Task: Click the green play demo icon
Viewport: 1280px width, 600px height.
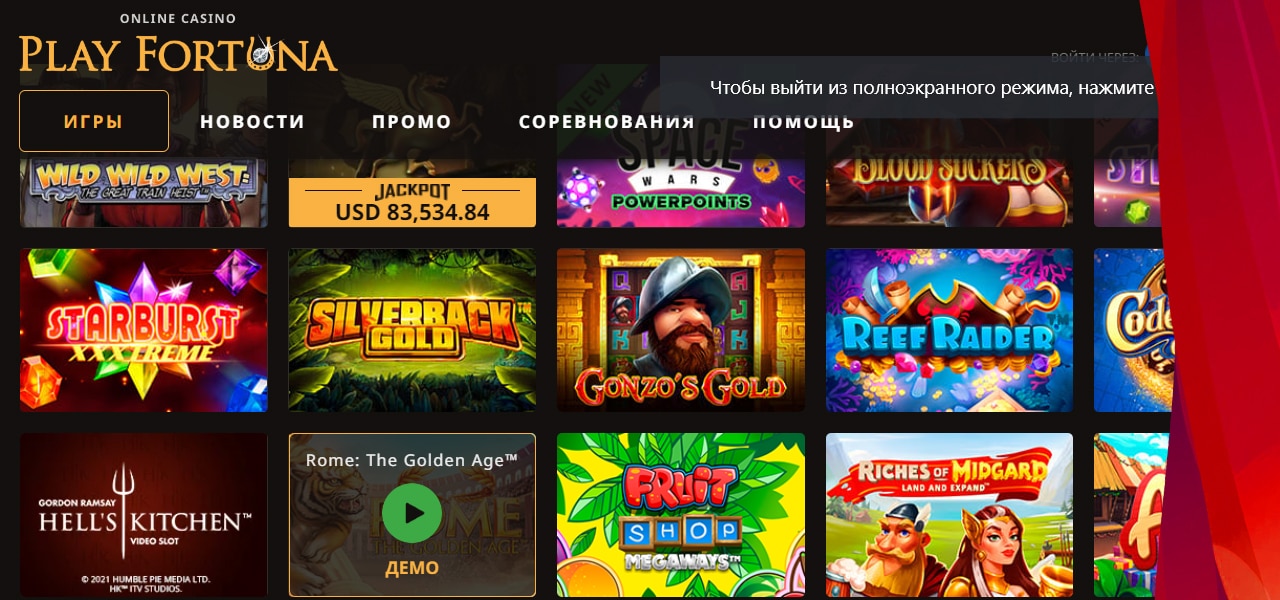Action: pyautogui.click(x=412, y=514)
